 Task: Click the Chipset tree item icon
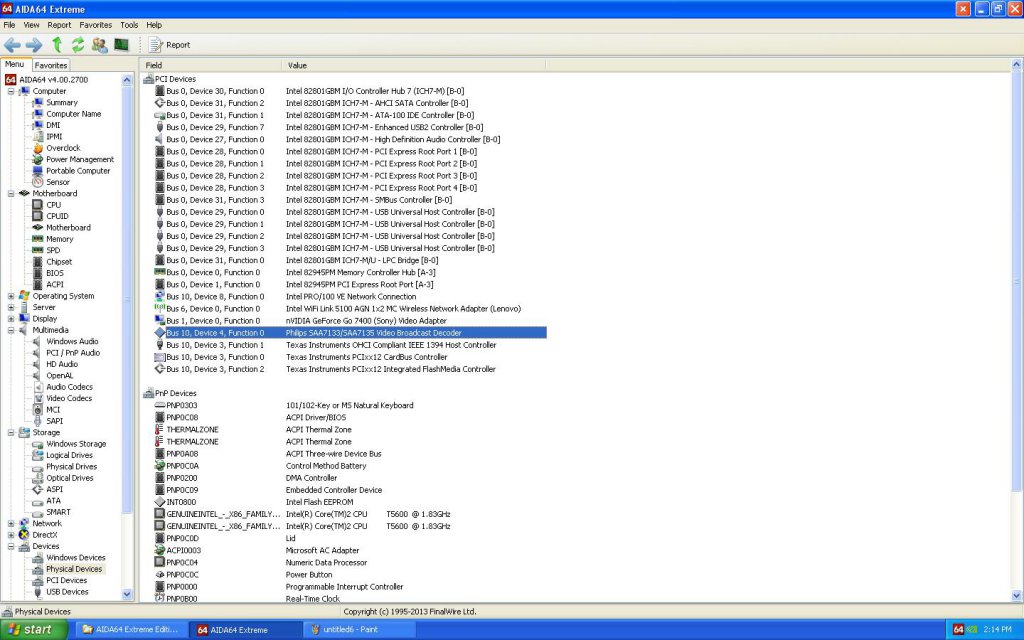coord(37,262)
